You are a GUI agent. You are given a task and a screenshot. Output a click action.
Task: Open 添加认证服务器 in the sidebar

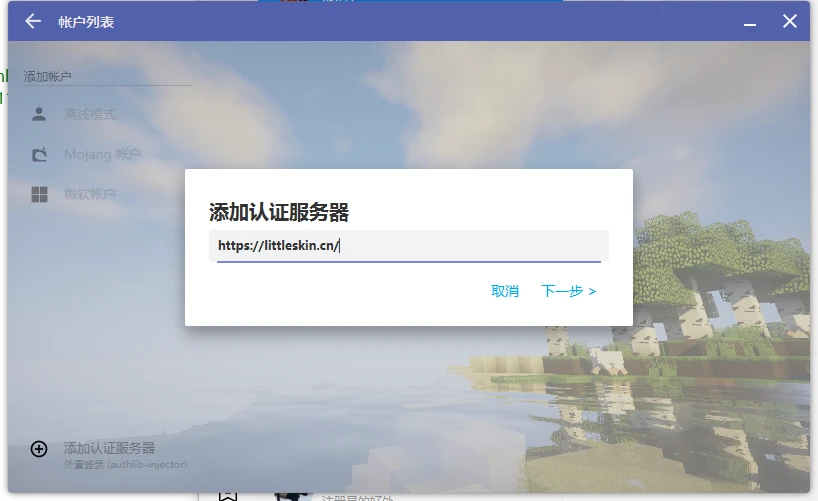[x=109, y=448]
